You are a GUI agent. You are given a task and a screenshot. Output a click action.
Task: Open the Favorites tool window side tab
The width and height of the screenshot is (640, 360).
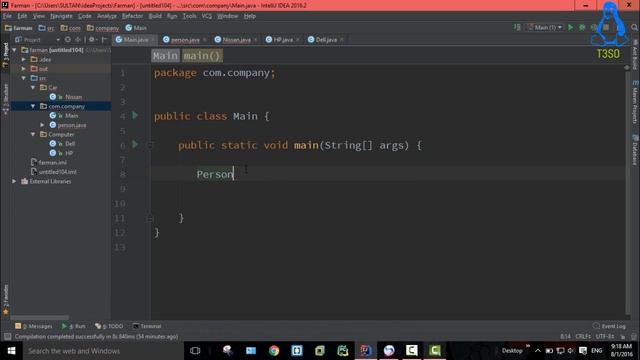[5, 300]
